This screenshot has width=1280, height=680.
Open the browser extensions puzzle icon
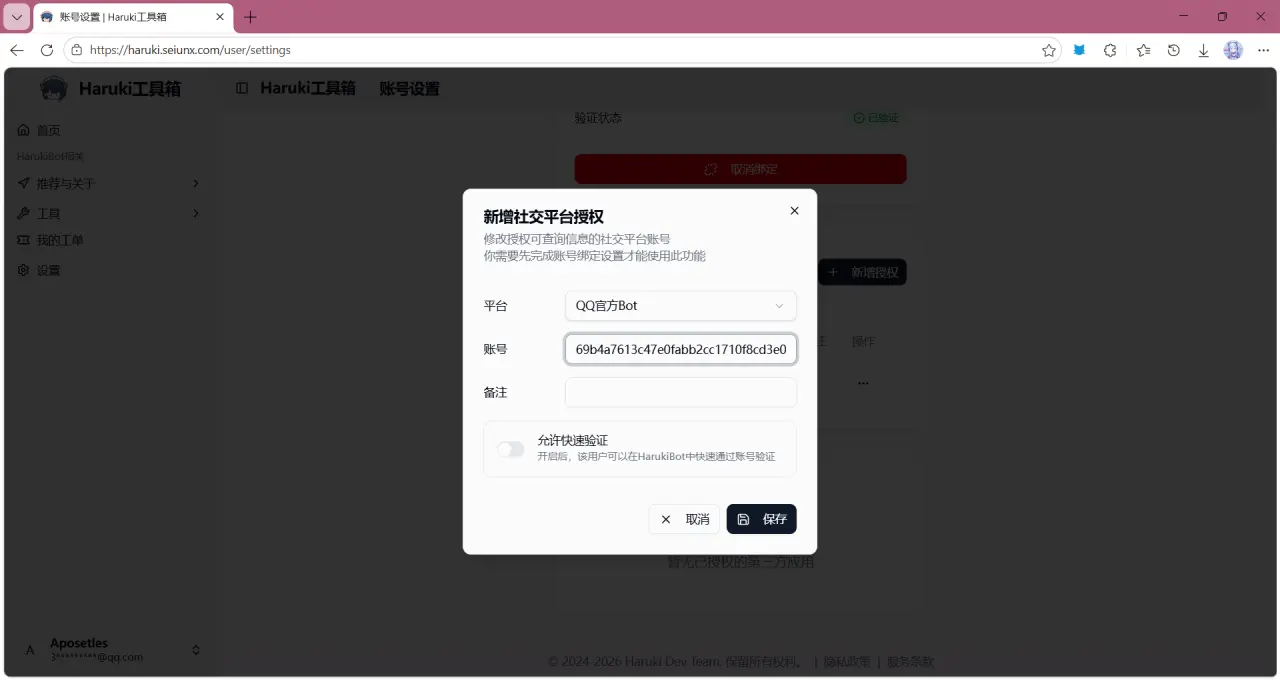(x=1110, y=50)
